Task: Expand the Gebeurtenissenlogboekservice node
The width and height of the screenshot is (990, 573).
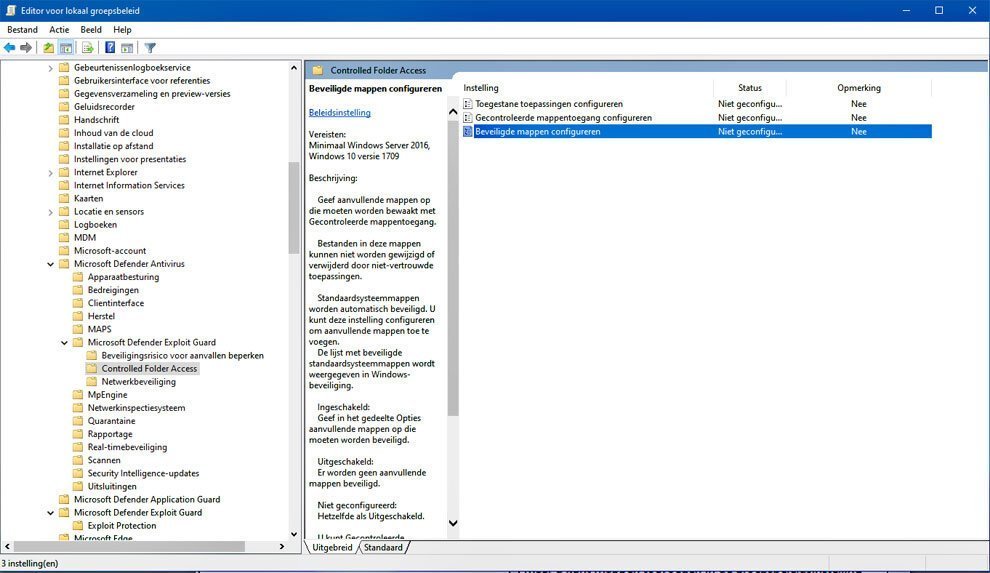Action: pos(51,68)
